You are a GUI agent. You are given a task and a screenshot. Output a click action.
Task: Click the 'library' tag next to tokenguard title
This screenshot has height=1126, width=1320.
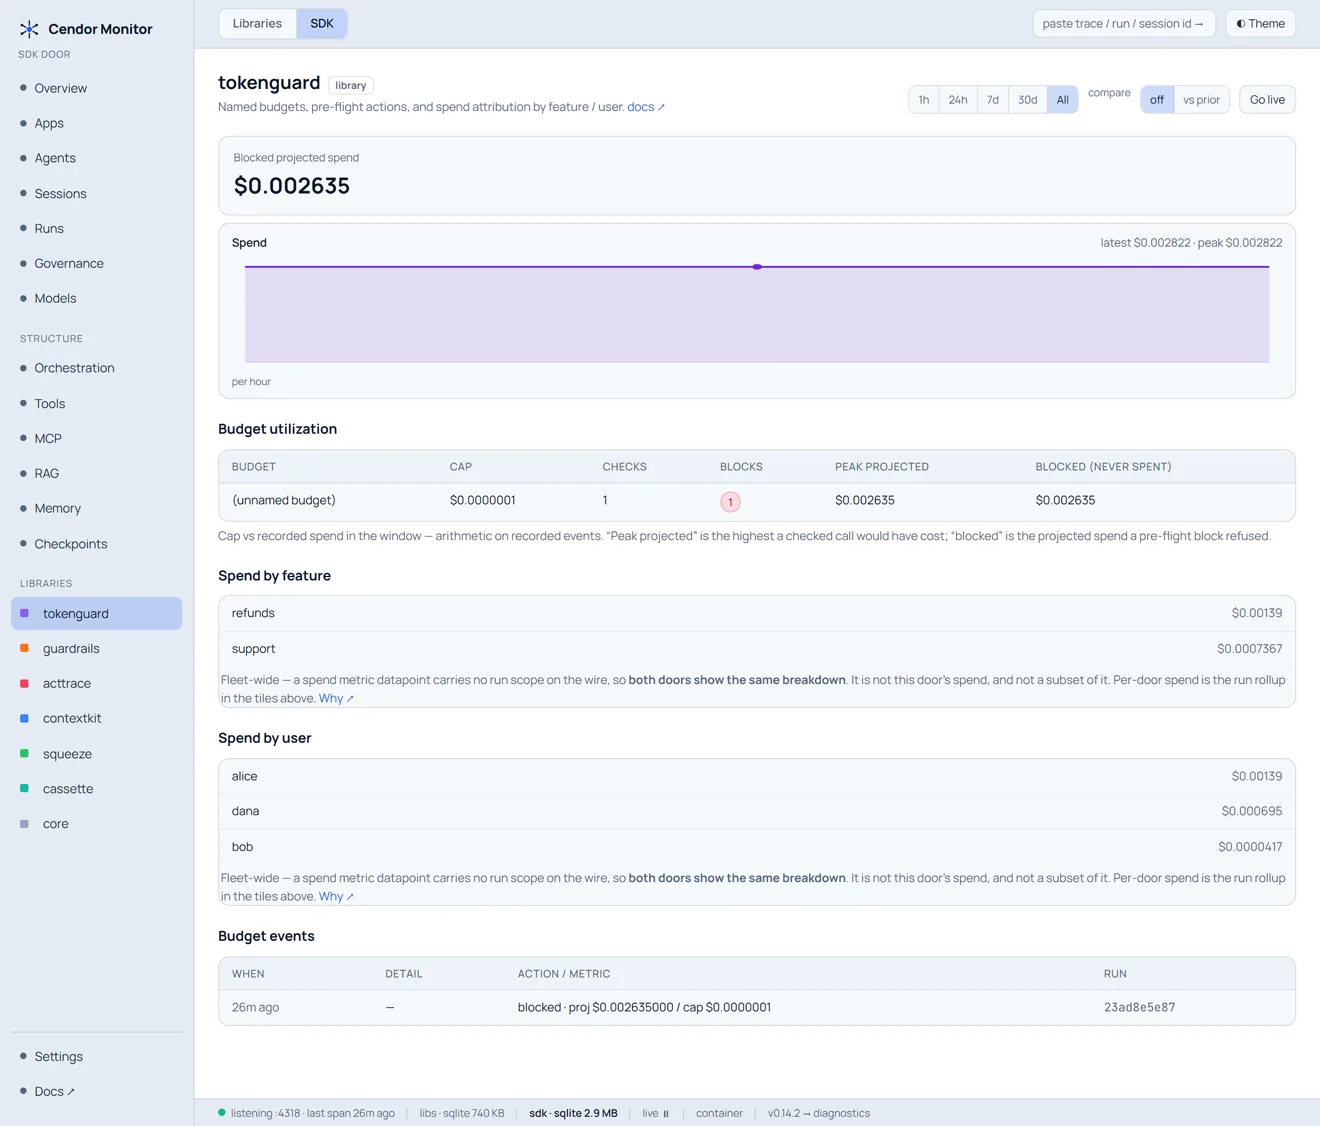point(351,86)
